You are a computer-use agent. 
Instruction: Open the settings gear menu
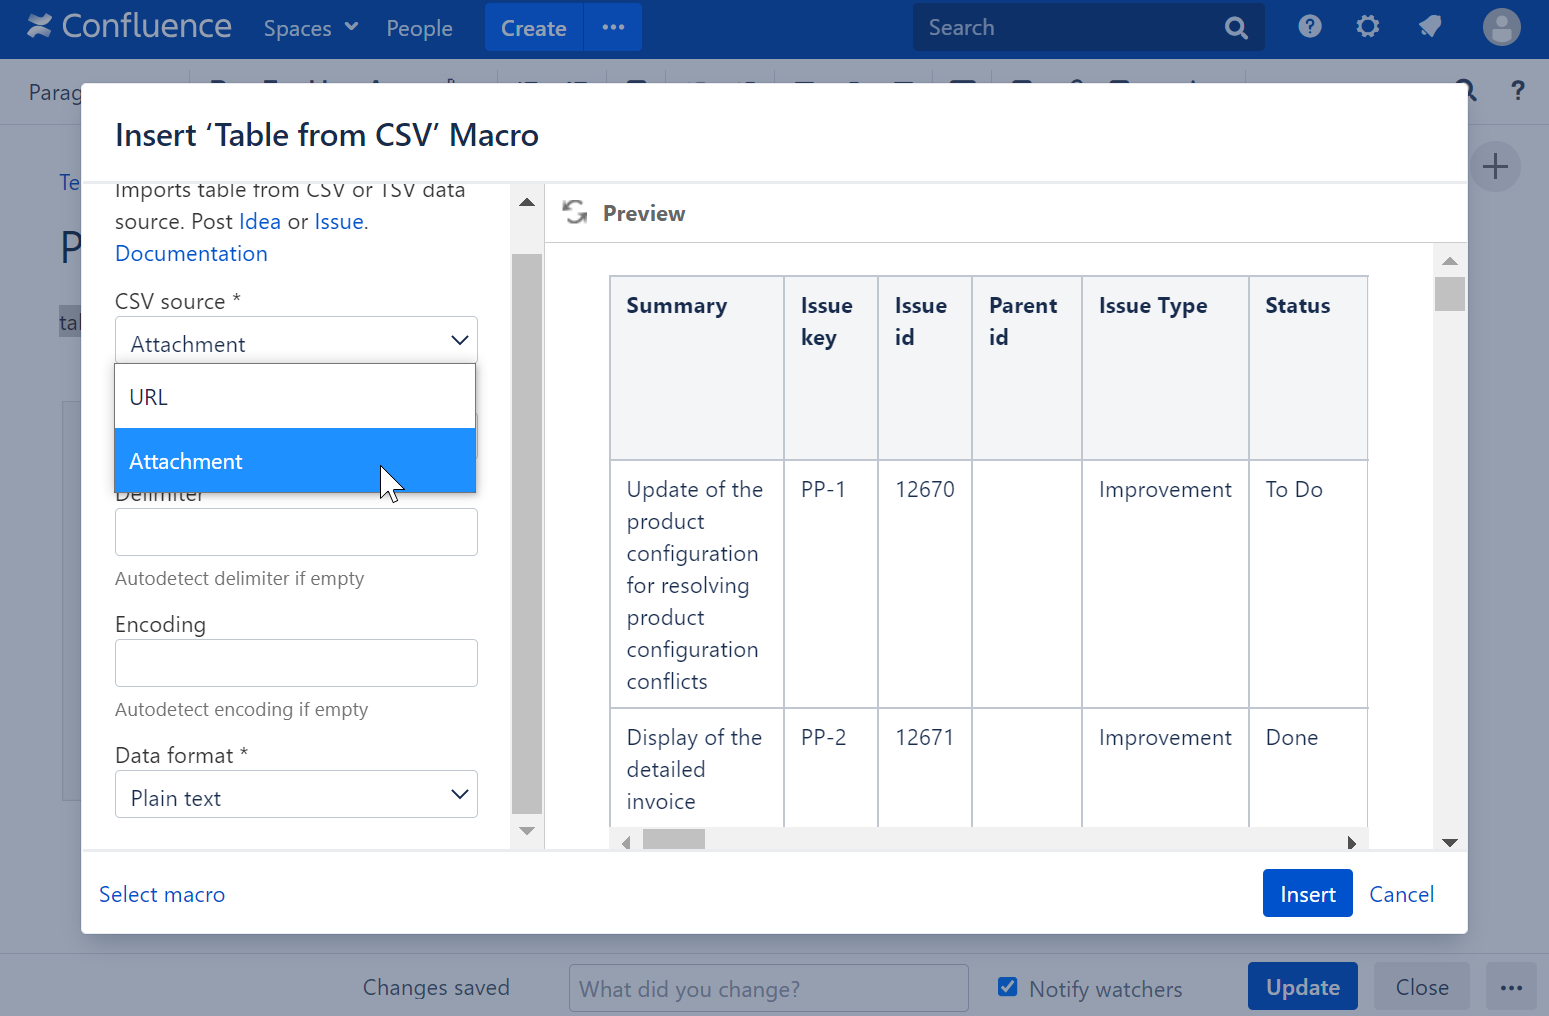coord(1367,27)
